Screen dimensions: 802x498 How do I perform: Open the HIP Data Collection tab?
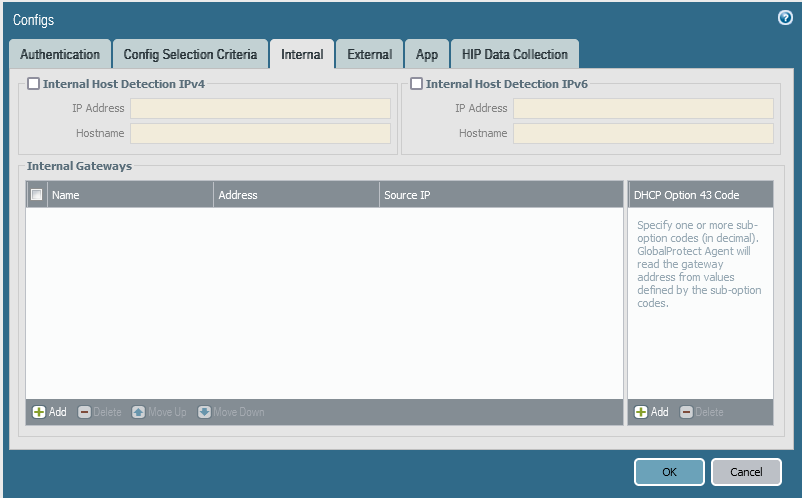pos(515,55)
